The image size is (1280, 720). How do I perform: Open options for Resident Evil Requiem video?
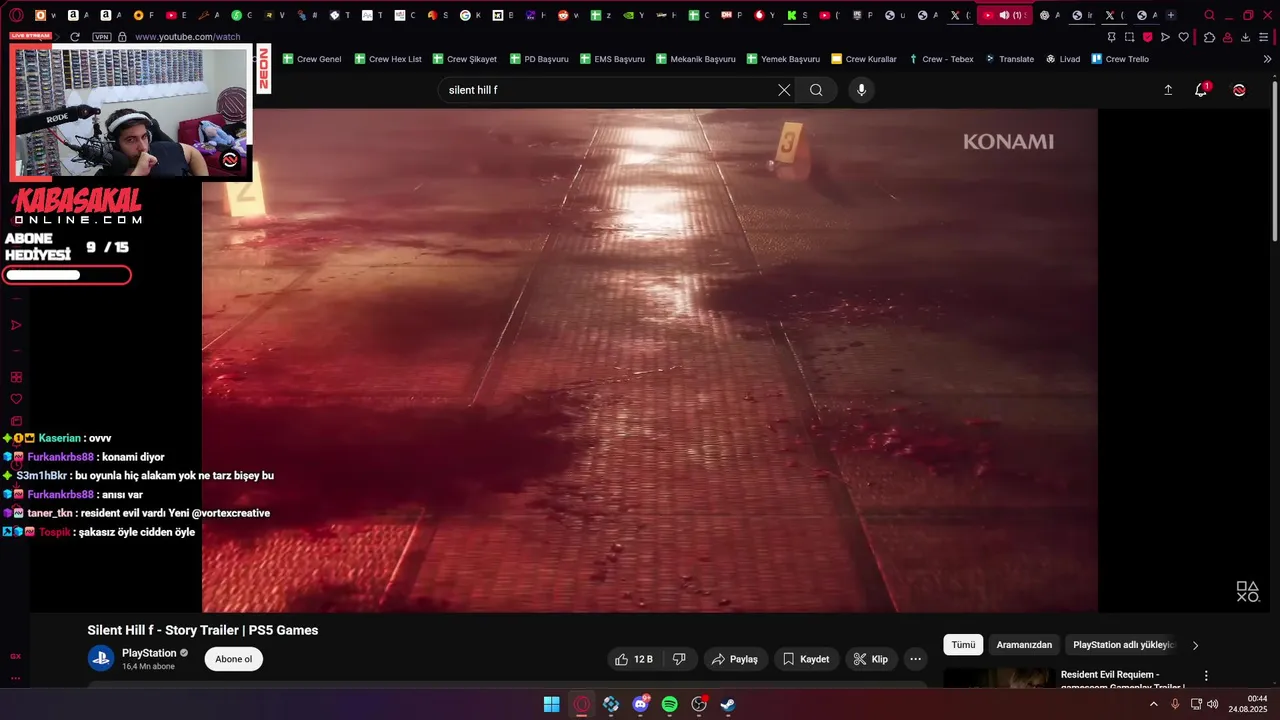pyautogui.click(x=1206, y=676)
